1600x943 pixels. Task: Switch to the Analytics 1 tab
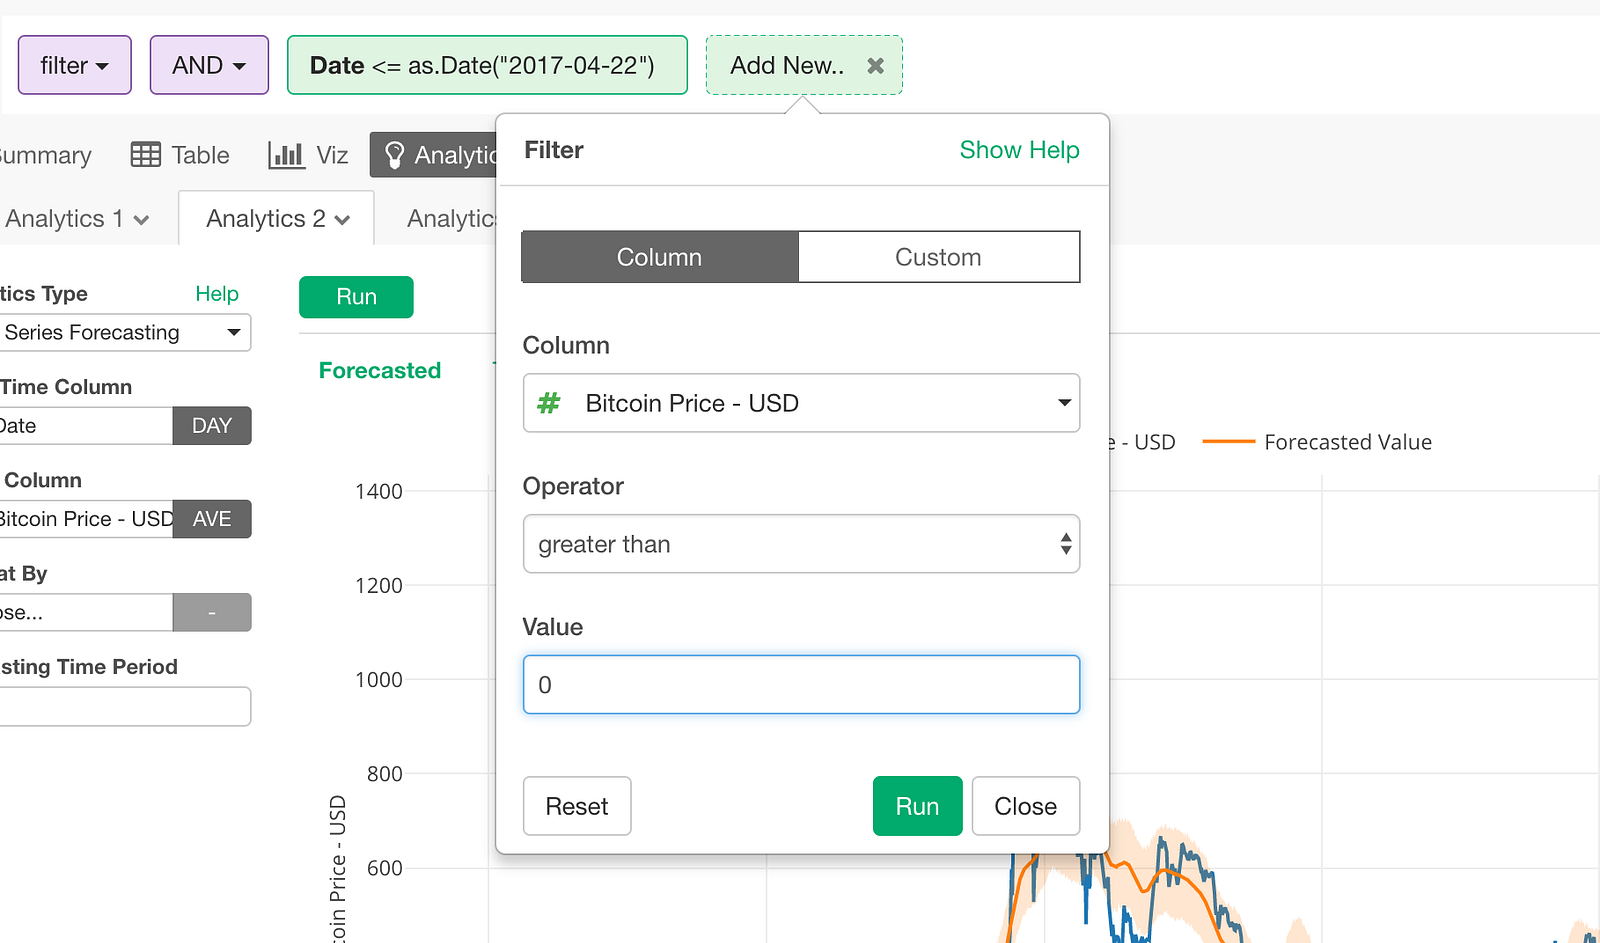[x=77, y=219]
